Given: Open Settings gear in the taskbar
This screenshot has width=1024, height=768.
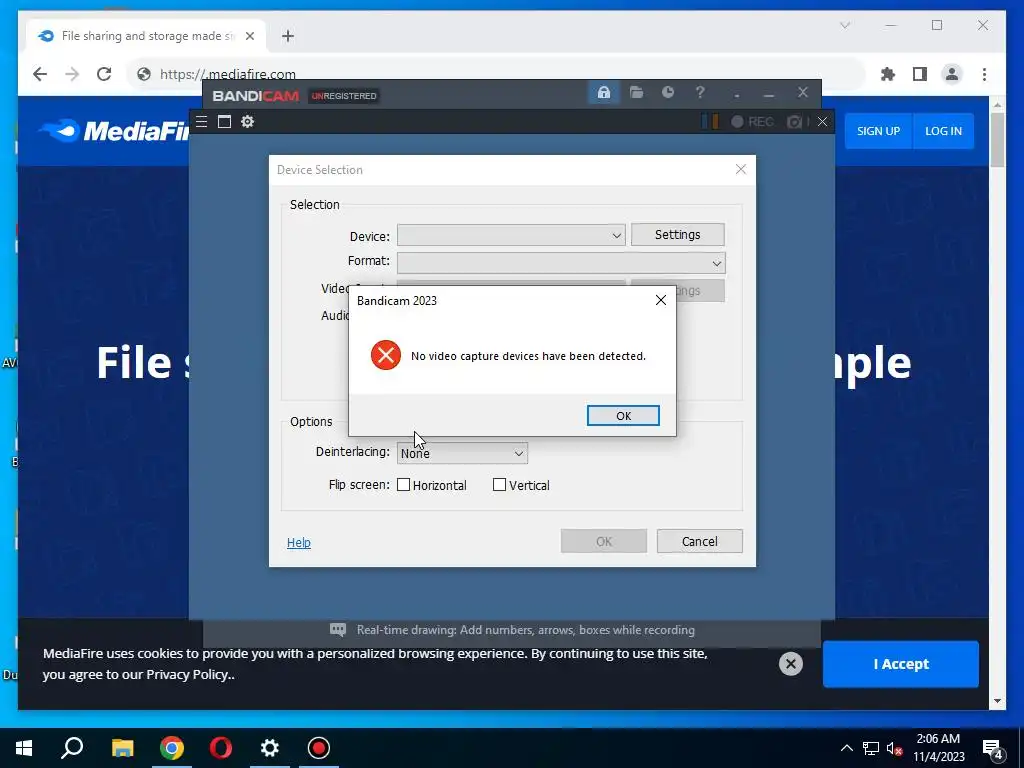Looking at the screenshot, I should 270,748.
